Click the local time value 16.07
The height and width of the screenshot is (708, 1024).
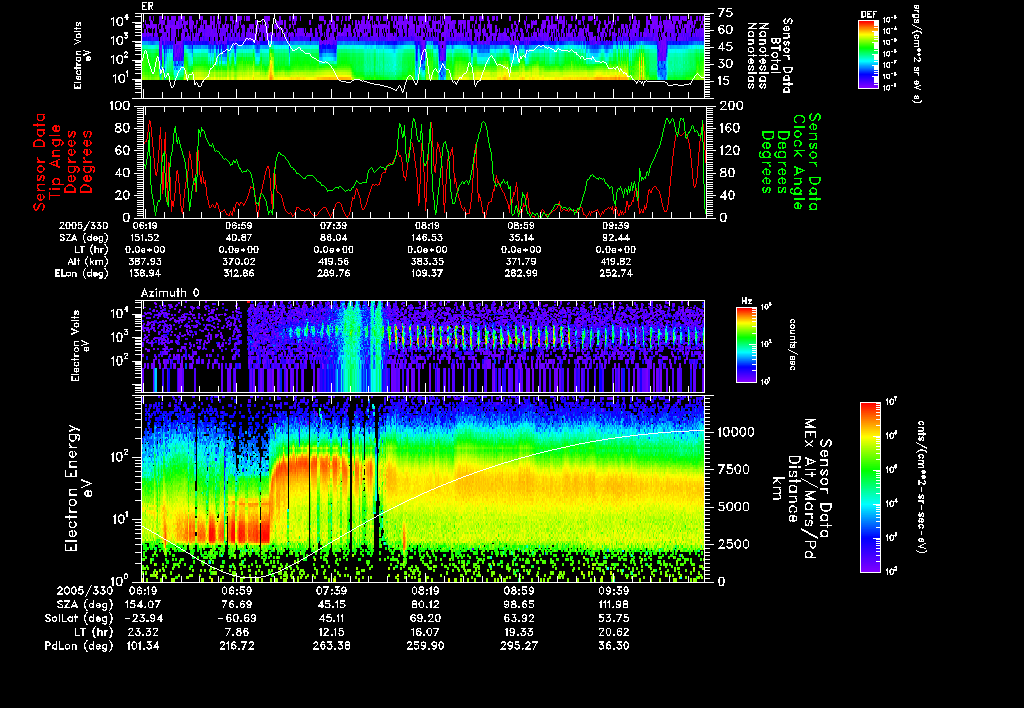coord(426,632)
